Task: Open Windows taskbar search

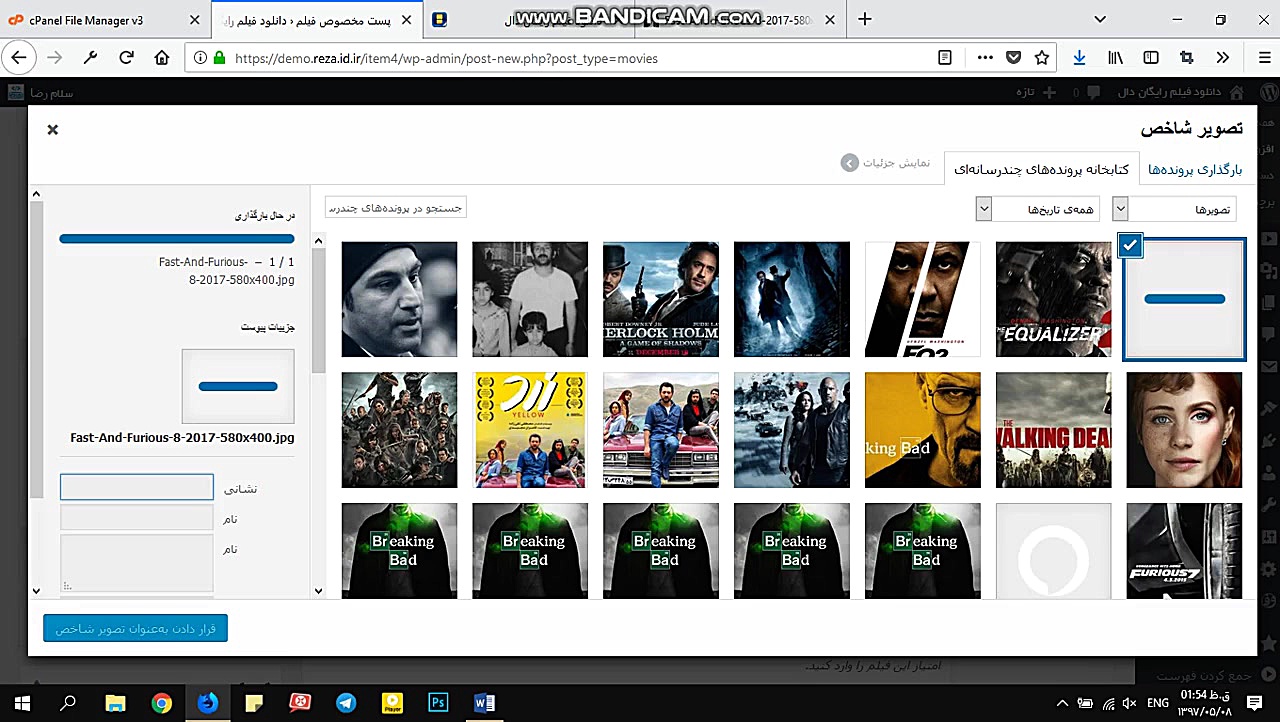Action: click(68, 703)
